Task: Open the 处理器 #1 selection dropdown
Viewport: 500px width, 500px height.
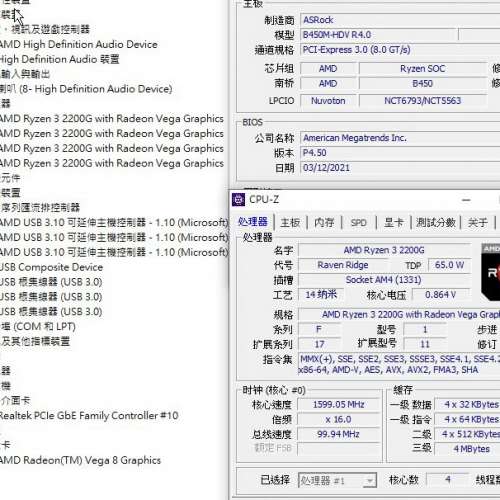Action: [337, 481]
